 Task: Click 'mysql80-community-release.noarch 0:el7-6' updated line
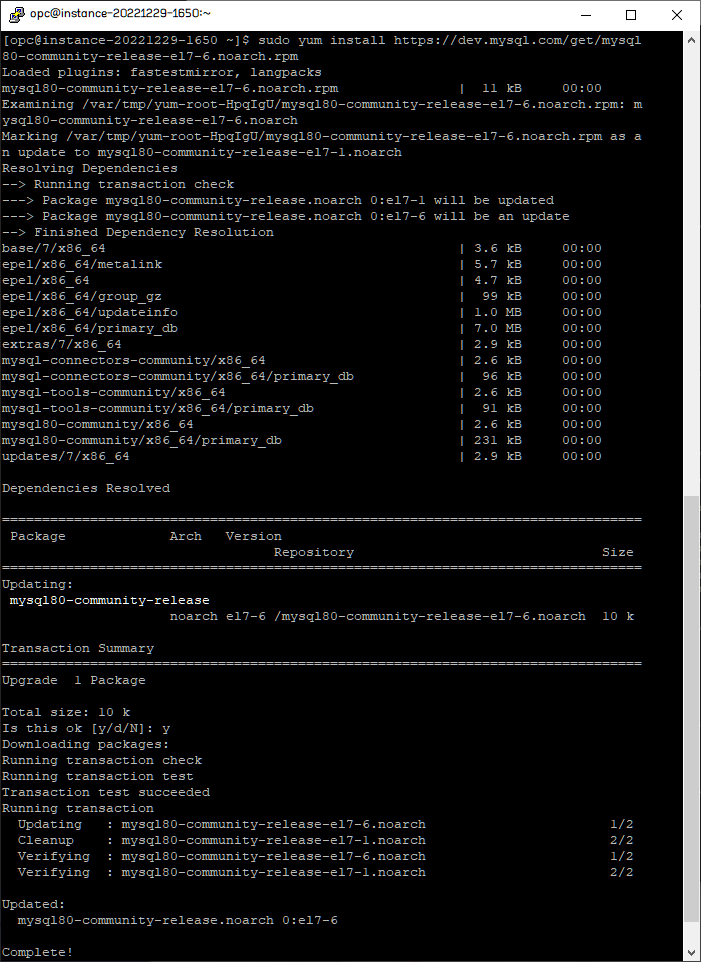tap(177, 920)
